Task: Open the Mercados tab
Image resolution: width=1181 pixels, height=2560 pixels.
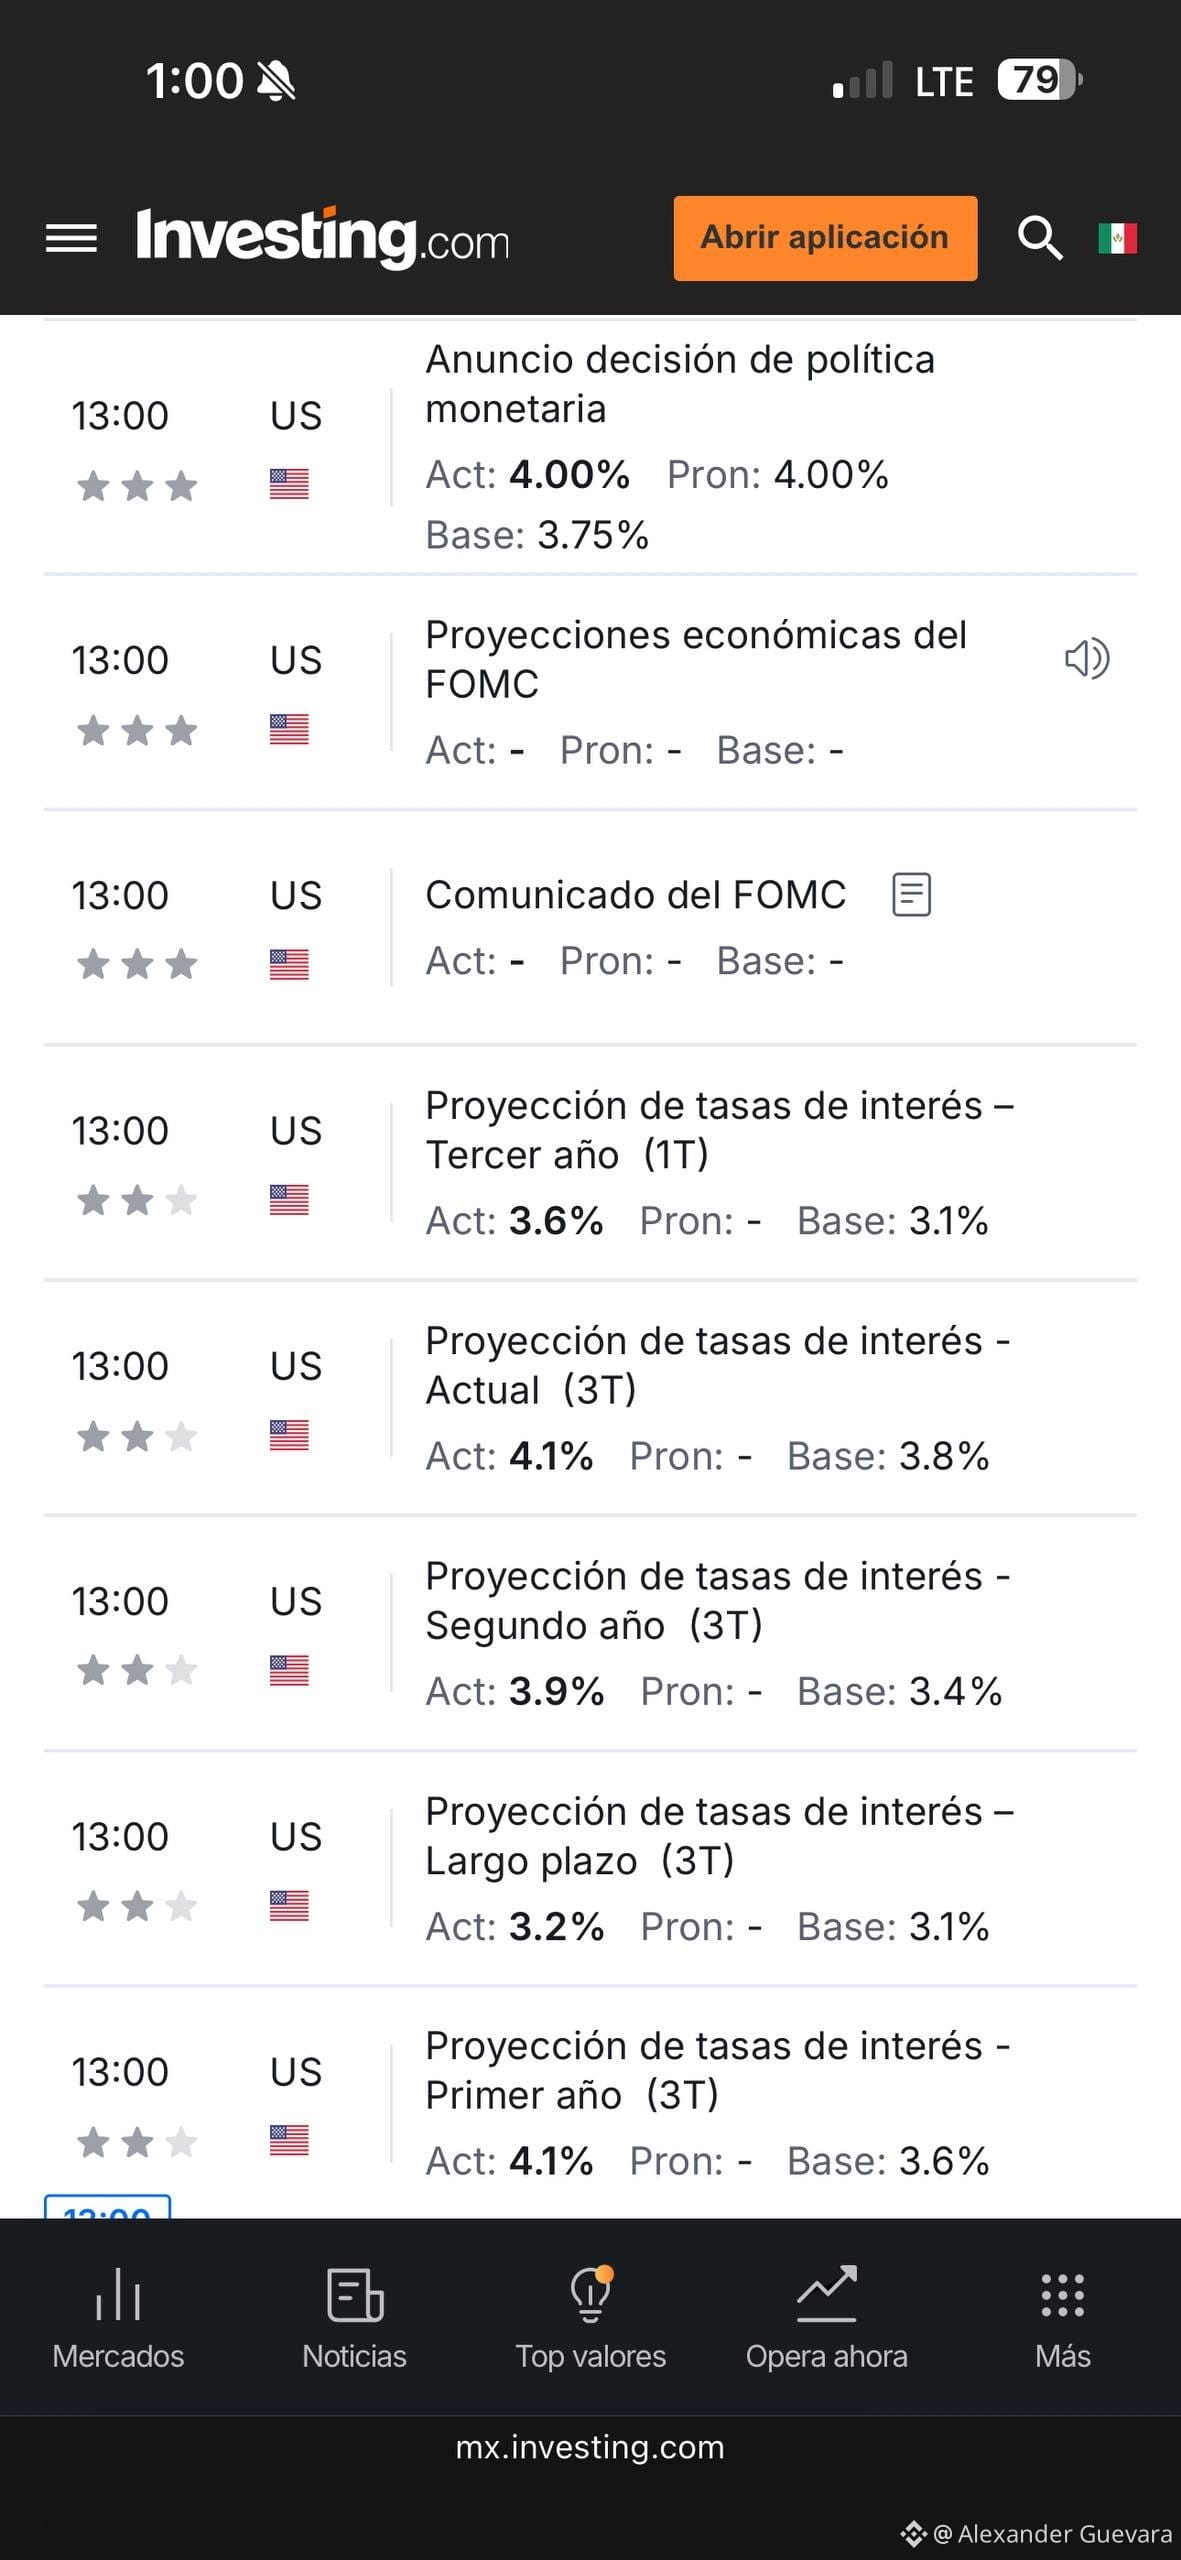Action: pyautogui.click(x=118, y=2318)
